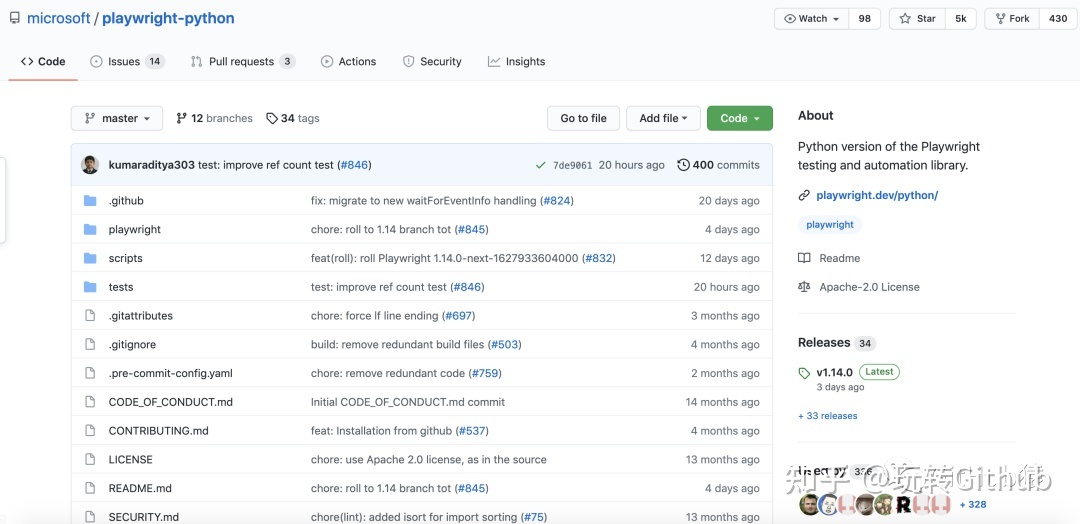This screenshot has width=1080, height=524.
Task: Click the first contributor avatar
Action: (809, 505)
